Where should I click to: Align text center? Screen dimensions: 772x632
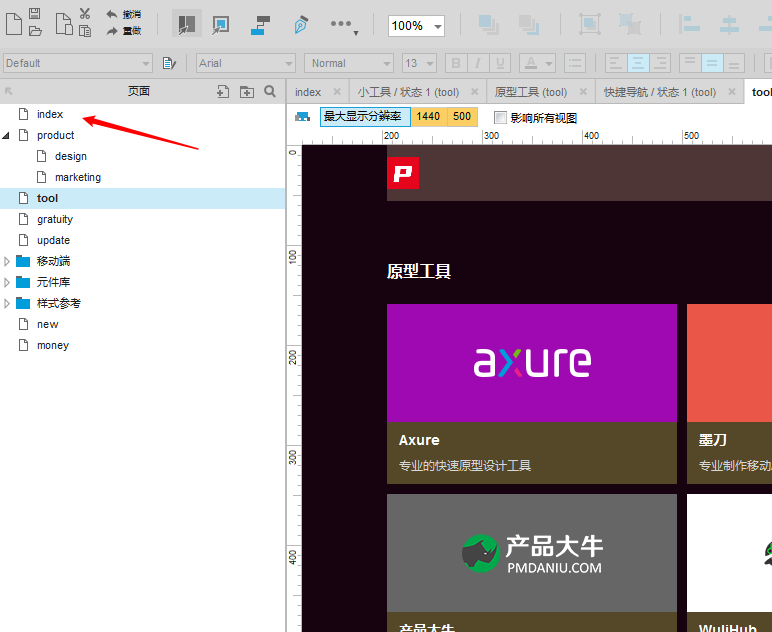click(x=638, y=63)
